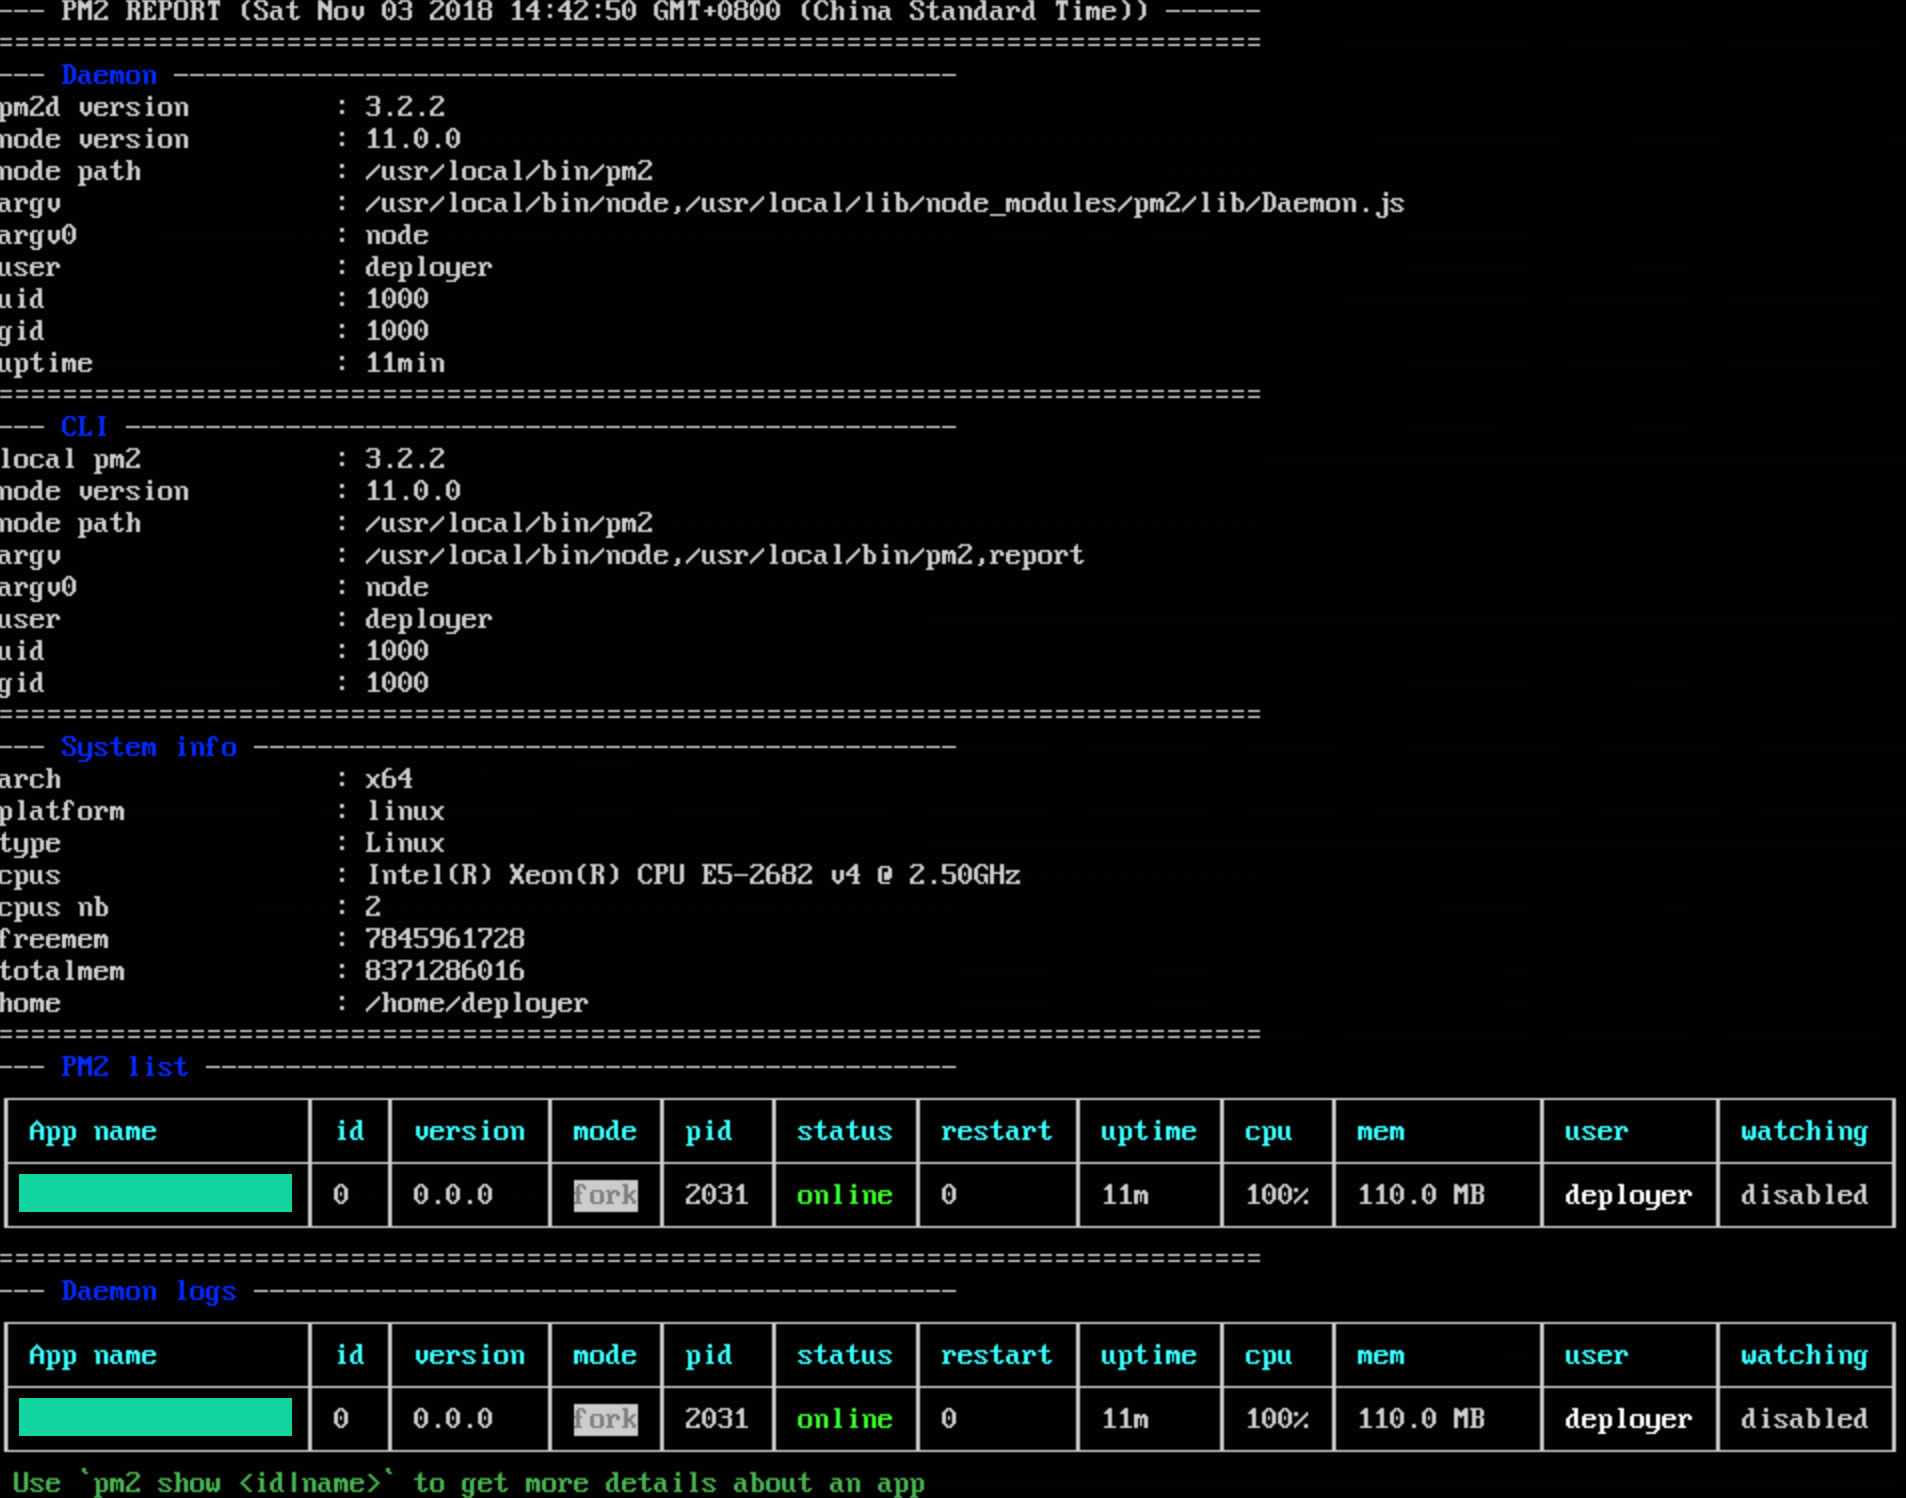Select the arch value x64
This screenshot has height=1498, width=1906.
[x=388, y=779]
